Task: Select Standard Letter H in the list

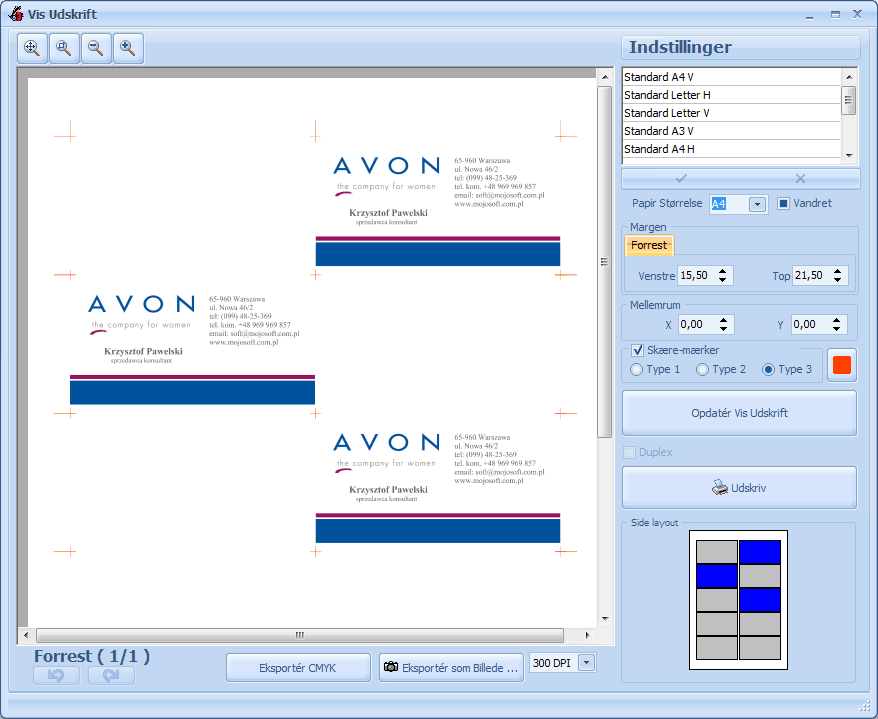Action: click(731, 95)
